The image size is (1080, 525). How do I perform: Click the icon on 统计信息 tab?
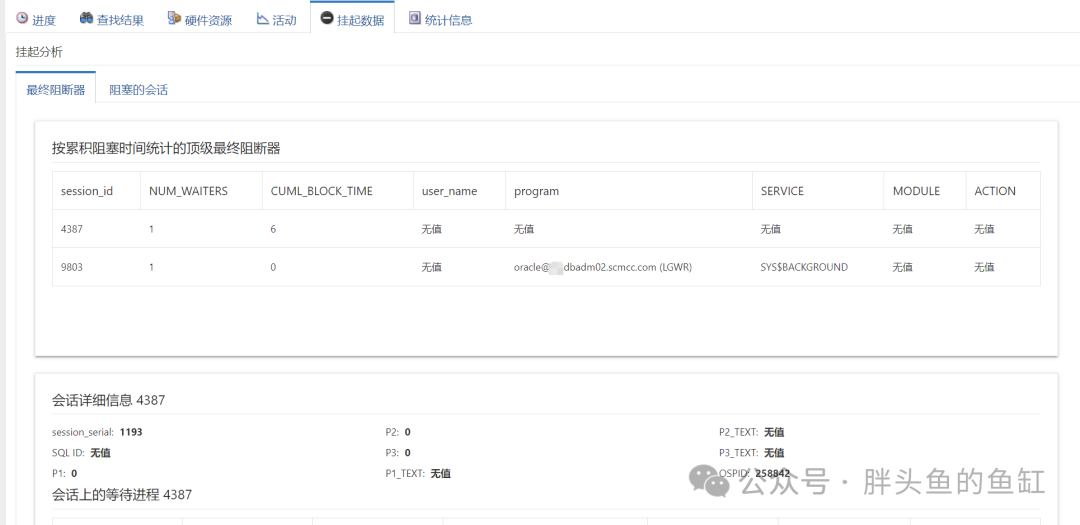415,19
